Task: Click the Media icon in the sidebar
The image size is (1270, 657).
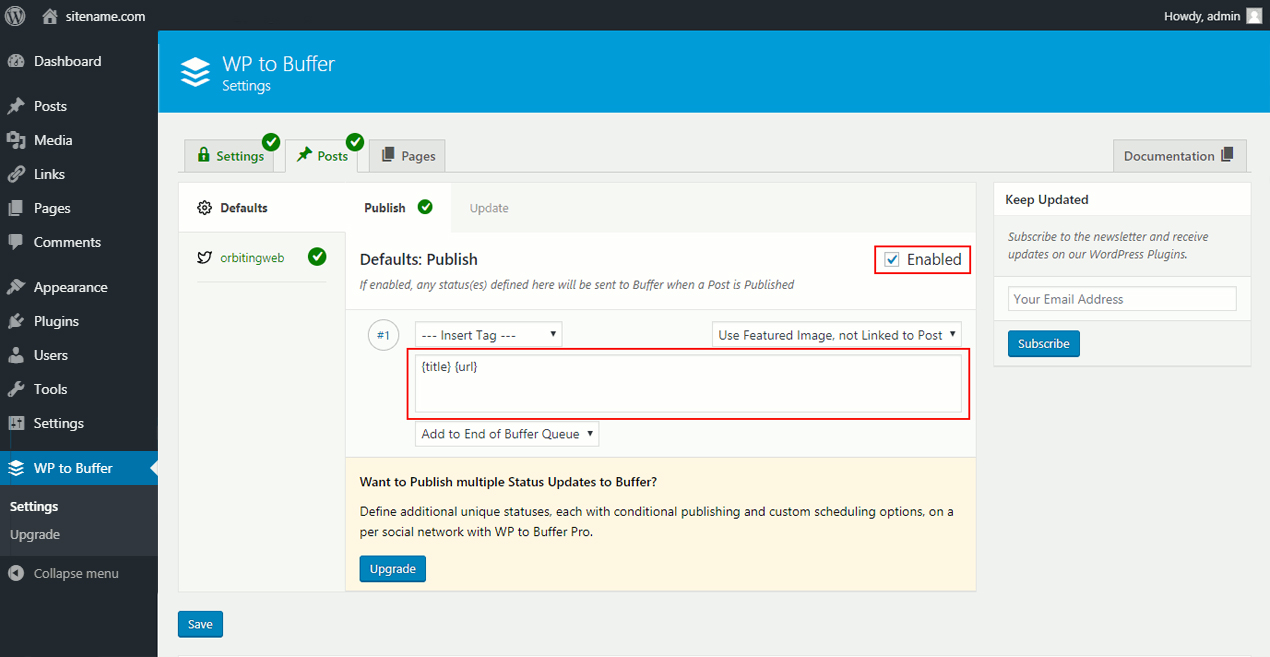Action: pyautogui.click(x=16, y=140)
